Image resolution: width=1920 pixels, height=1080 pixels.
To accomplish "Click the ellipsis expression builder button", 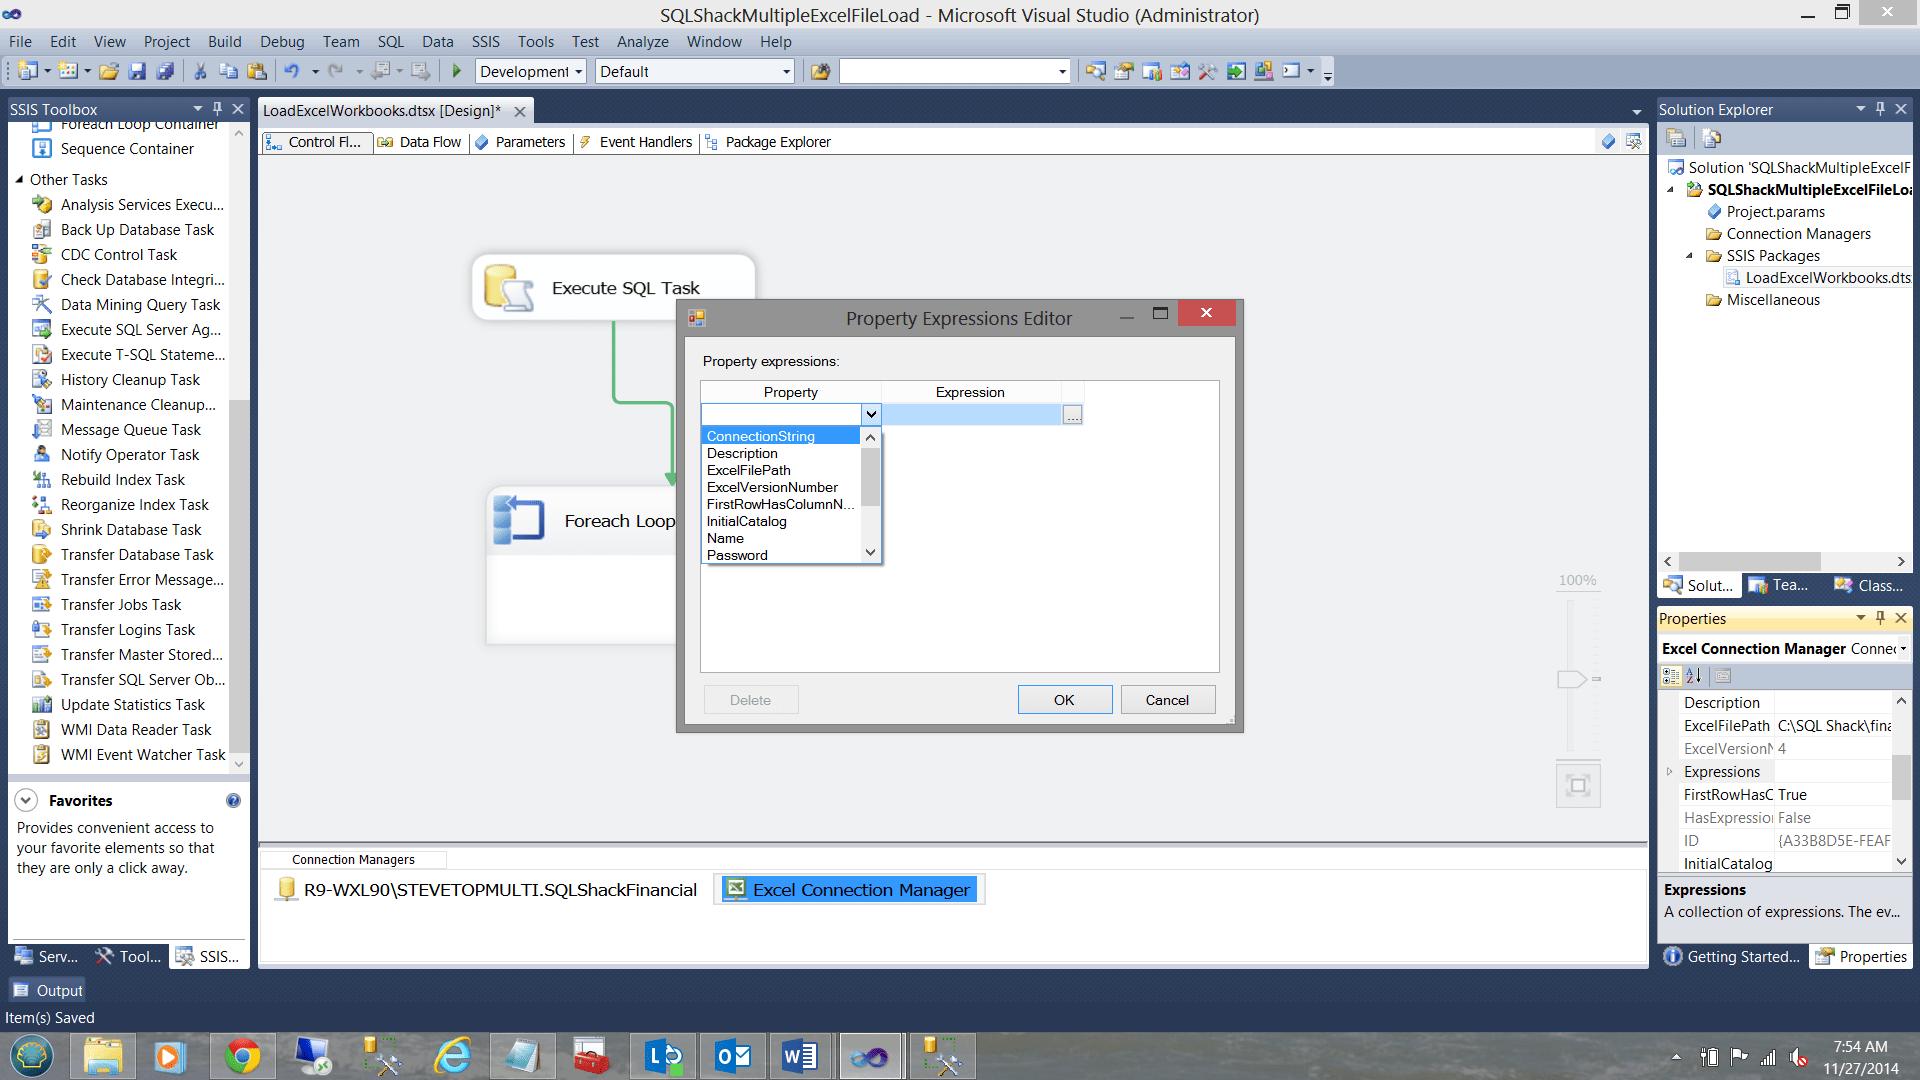I will tap(1072, 413).
